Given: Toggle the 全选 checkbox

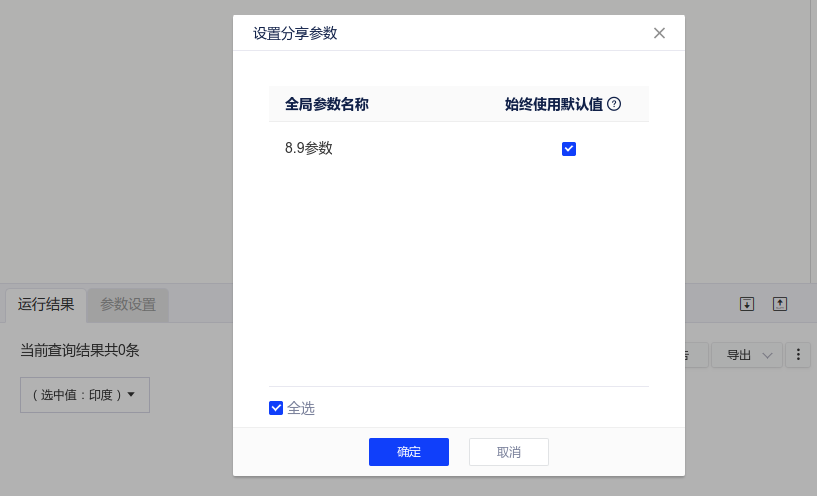Looking at the screenshot, I should (276, 408).
